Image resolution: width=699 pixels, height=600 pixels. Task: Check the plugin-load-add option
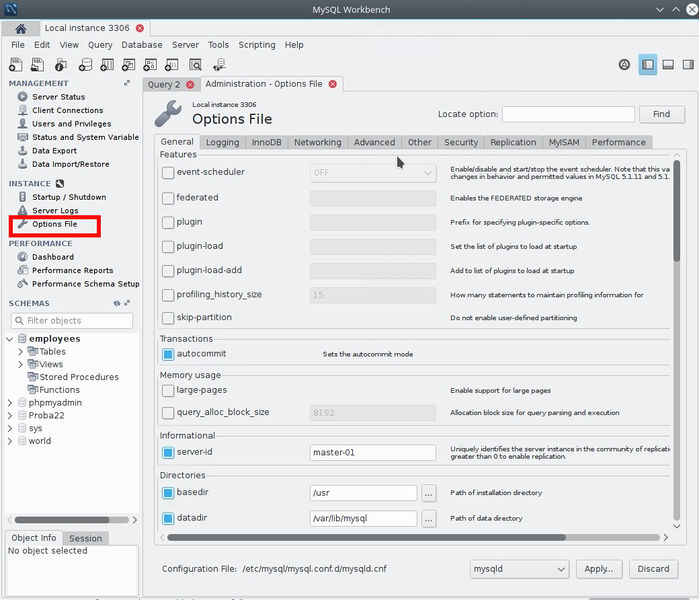click(x=168, y=271)
